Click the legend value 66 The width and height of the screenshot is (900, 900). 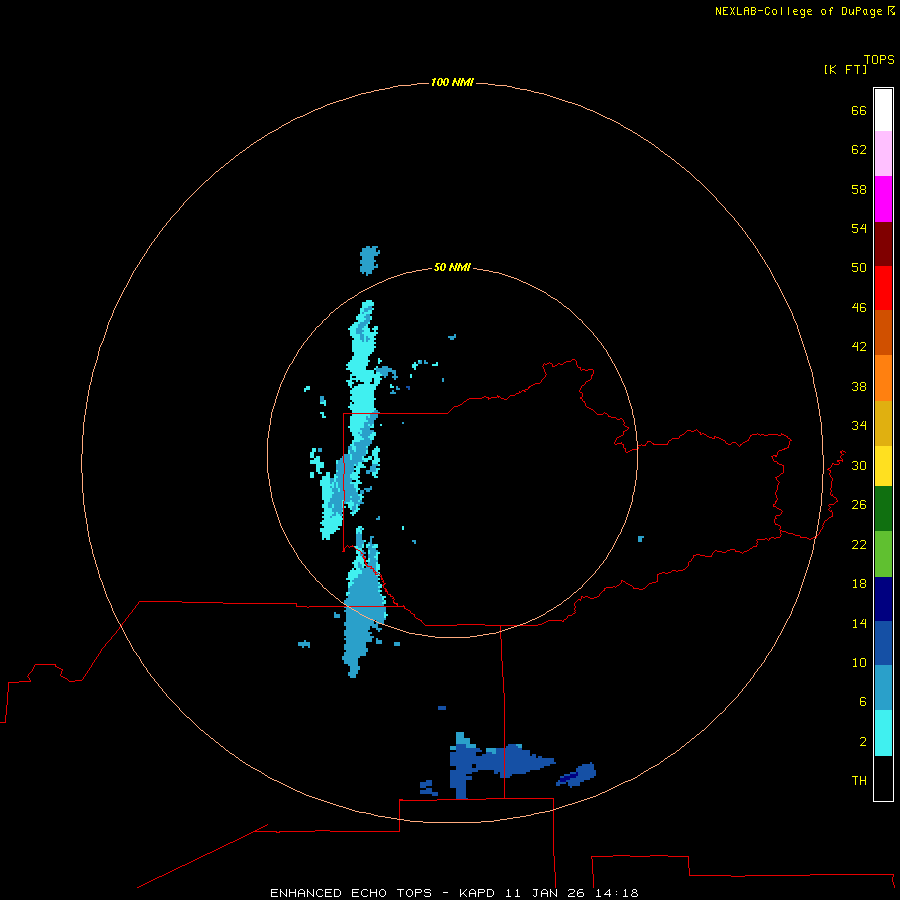859,110
